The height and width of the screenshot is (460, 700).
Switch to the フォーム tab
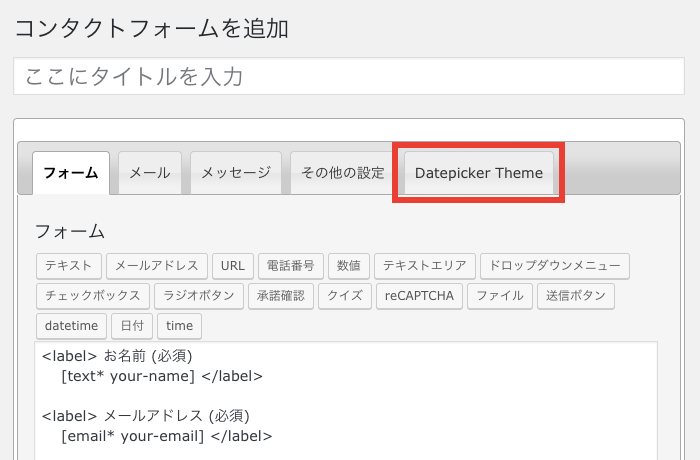coord(71,173)
